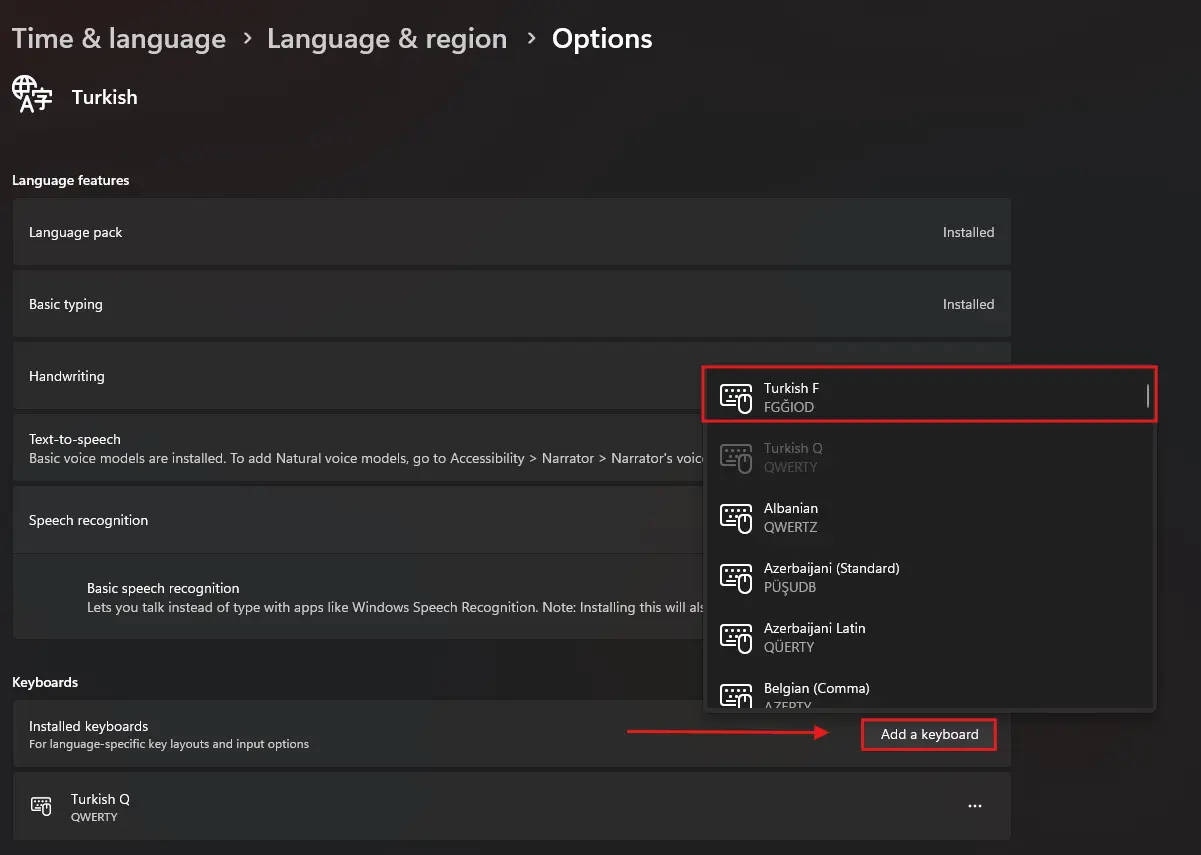Click QWERTY subtitle of installed Turkish Q

[x=94, y=817]
